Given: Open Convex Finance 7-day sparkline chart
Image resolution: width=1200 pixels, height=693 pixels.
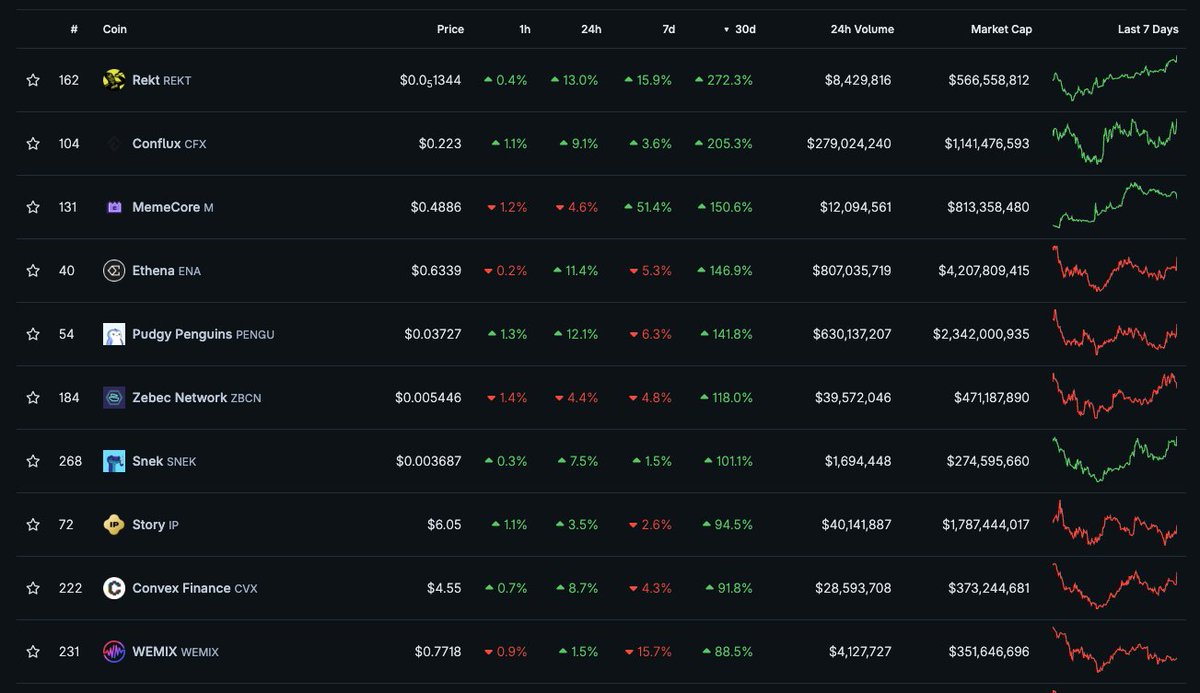Looking at the screenshot, I should (x=1115, y=586).
